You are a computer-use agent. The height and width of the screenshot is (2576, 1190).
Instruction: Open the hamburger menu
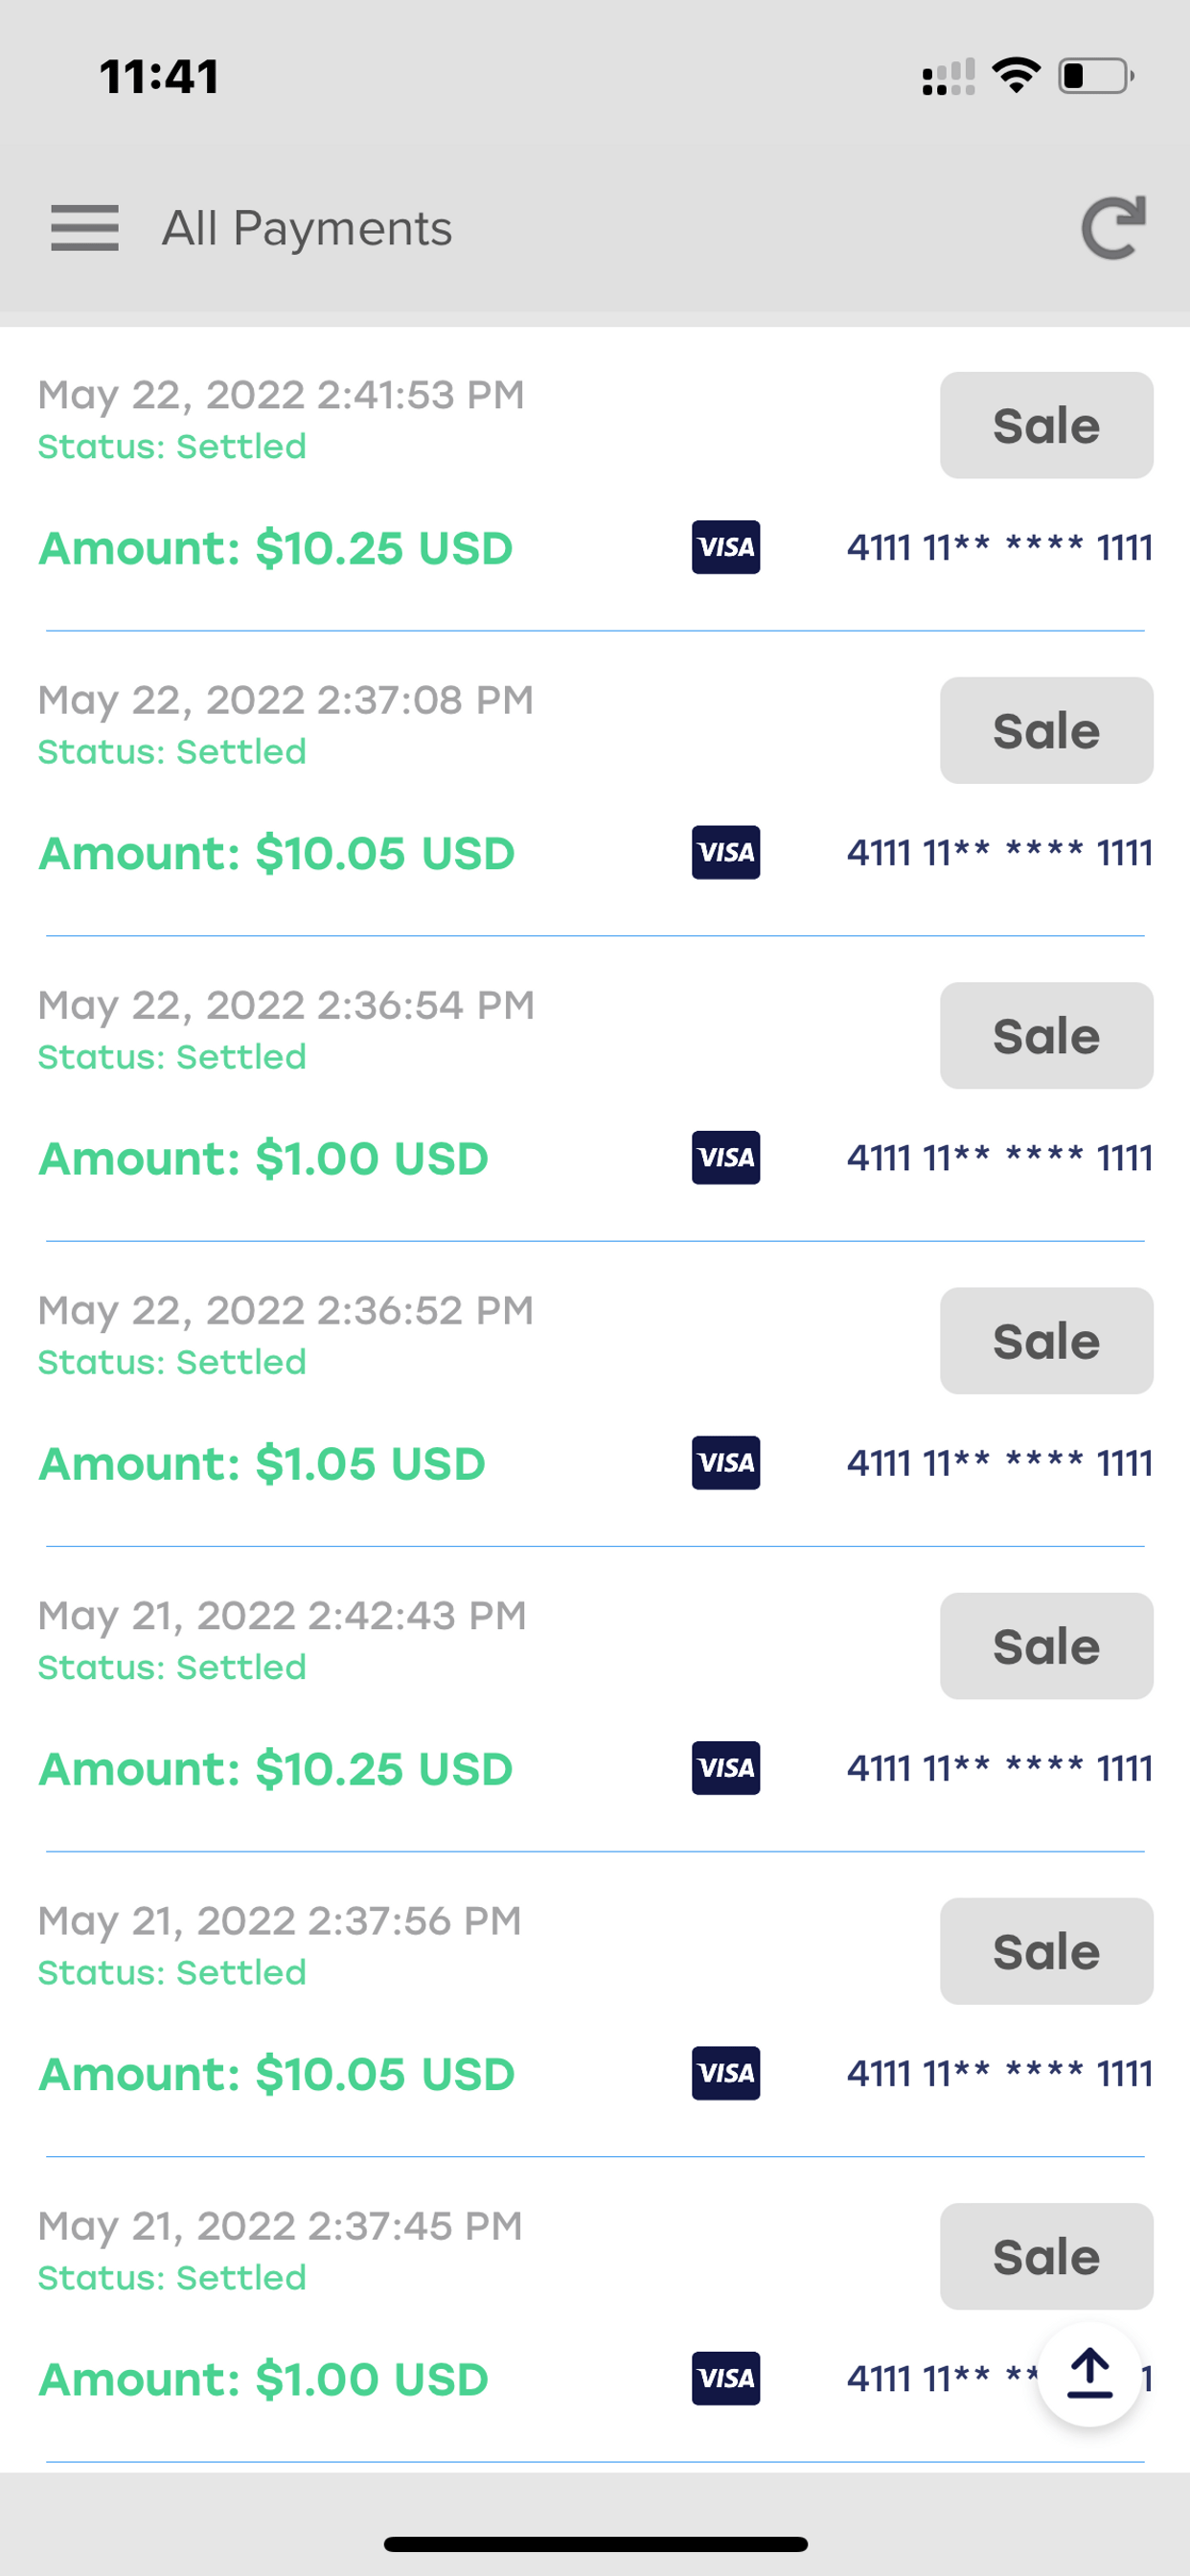(x=85, y=228)
